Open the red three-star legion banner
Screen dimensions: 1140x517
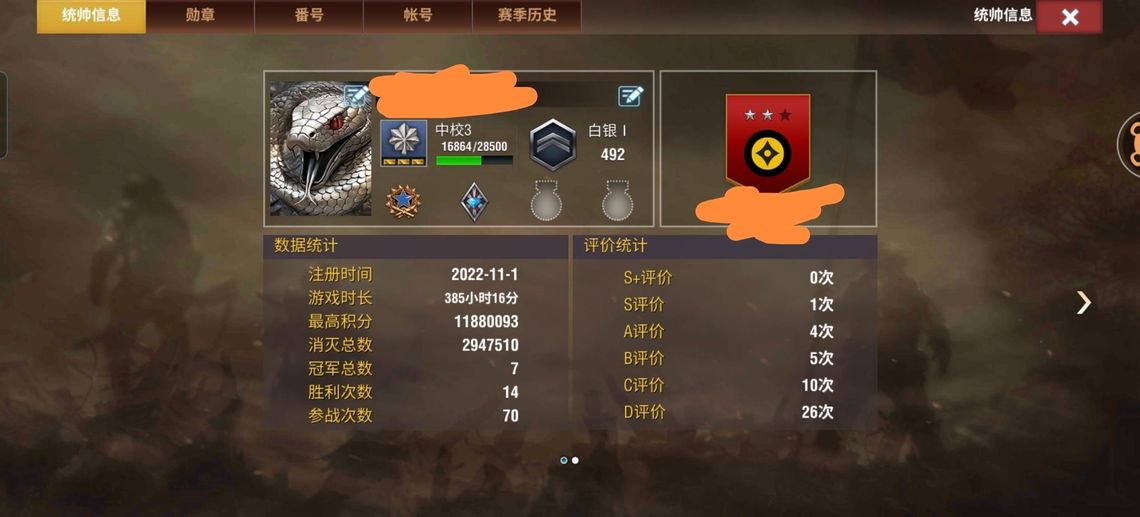[768, 143]
